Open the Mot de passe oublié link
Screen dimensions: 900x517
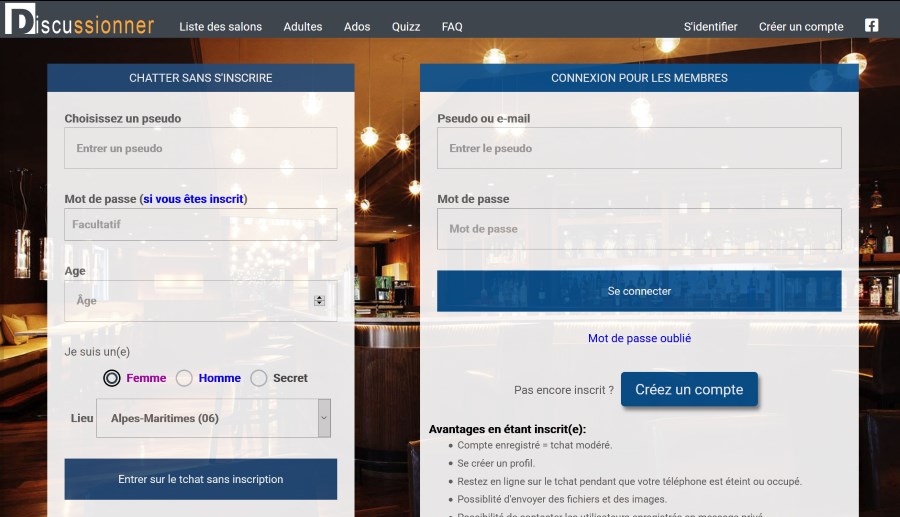point(639,339)
